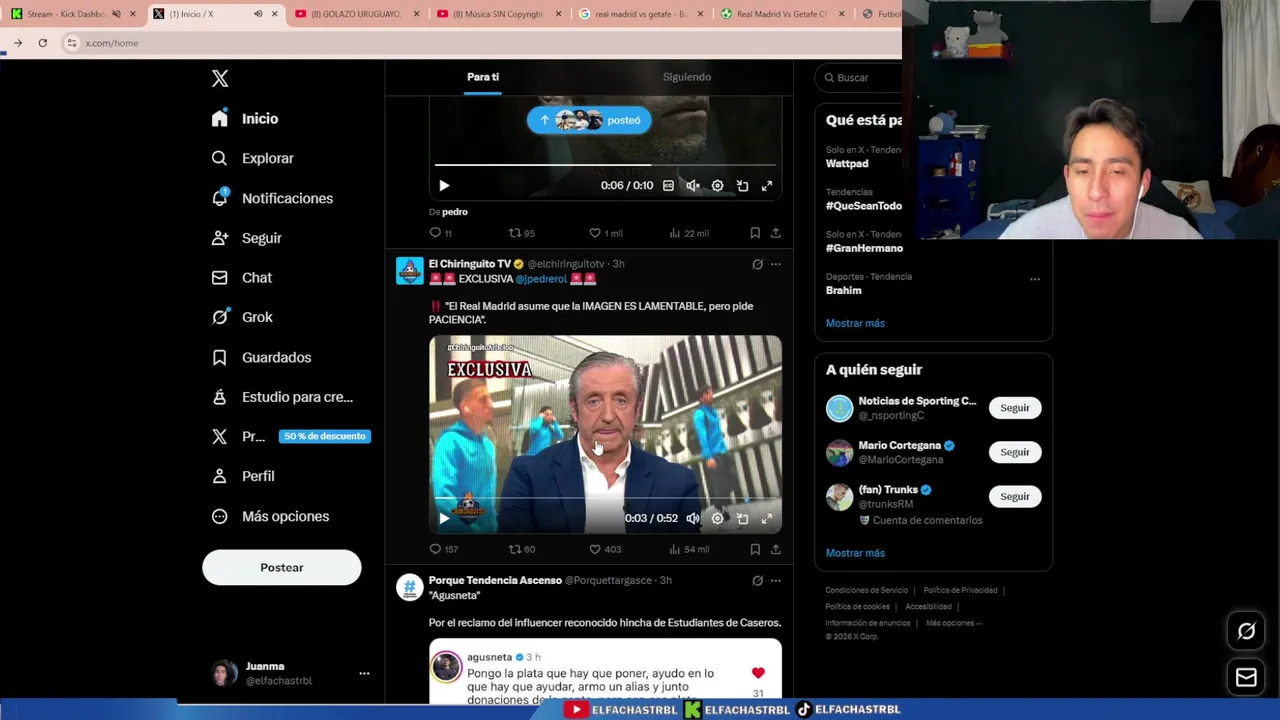The width and height of the screenshot is (1280, 720).
Task: Toggle picture-in-picture on top video
Action: click(742, 186)
